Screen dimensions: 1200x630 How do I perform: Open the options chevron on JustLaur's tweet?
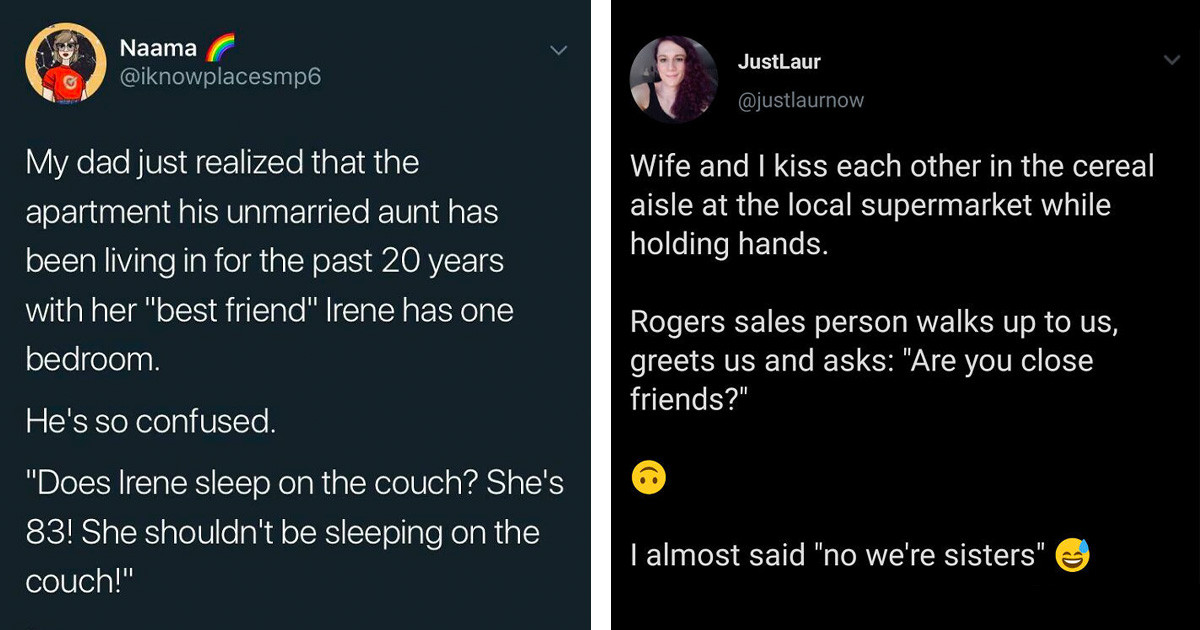(1174, 60)
